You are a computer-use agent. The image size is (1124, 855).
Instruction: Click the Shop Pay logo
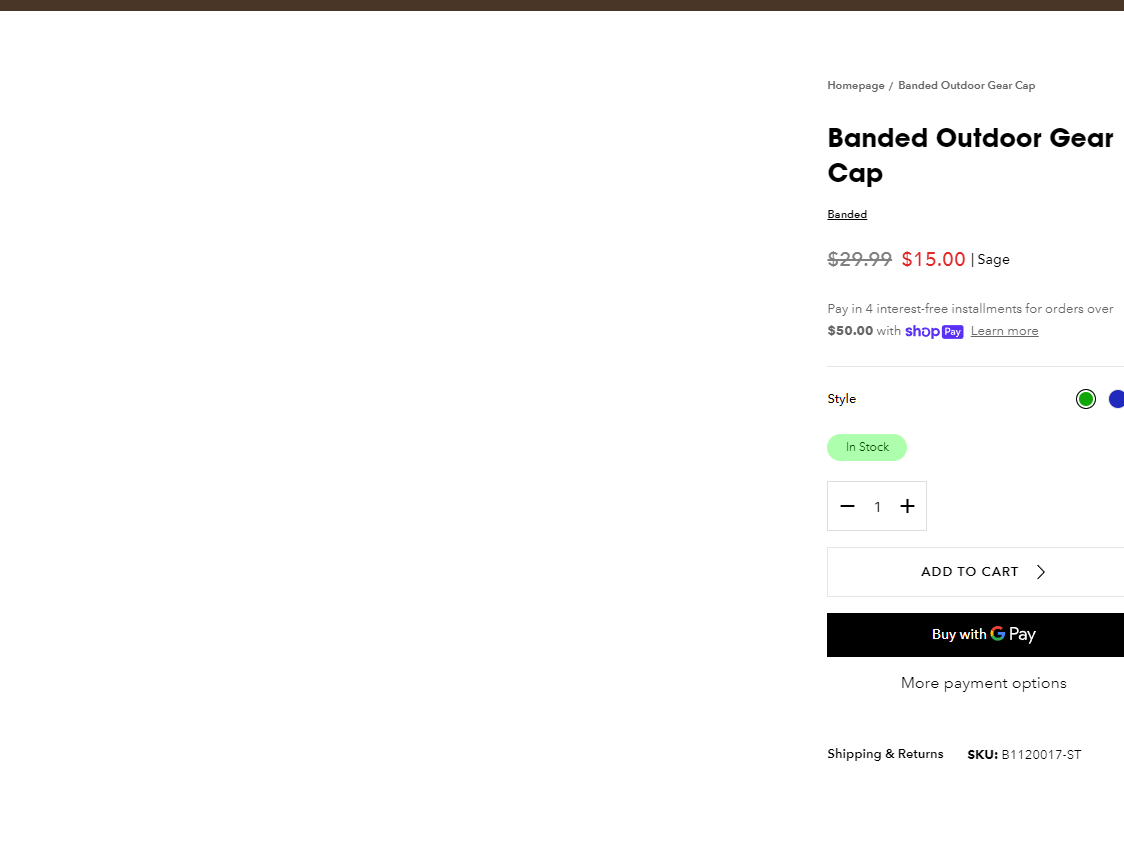[934, 331]
